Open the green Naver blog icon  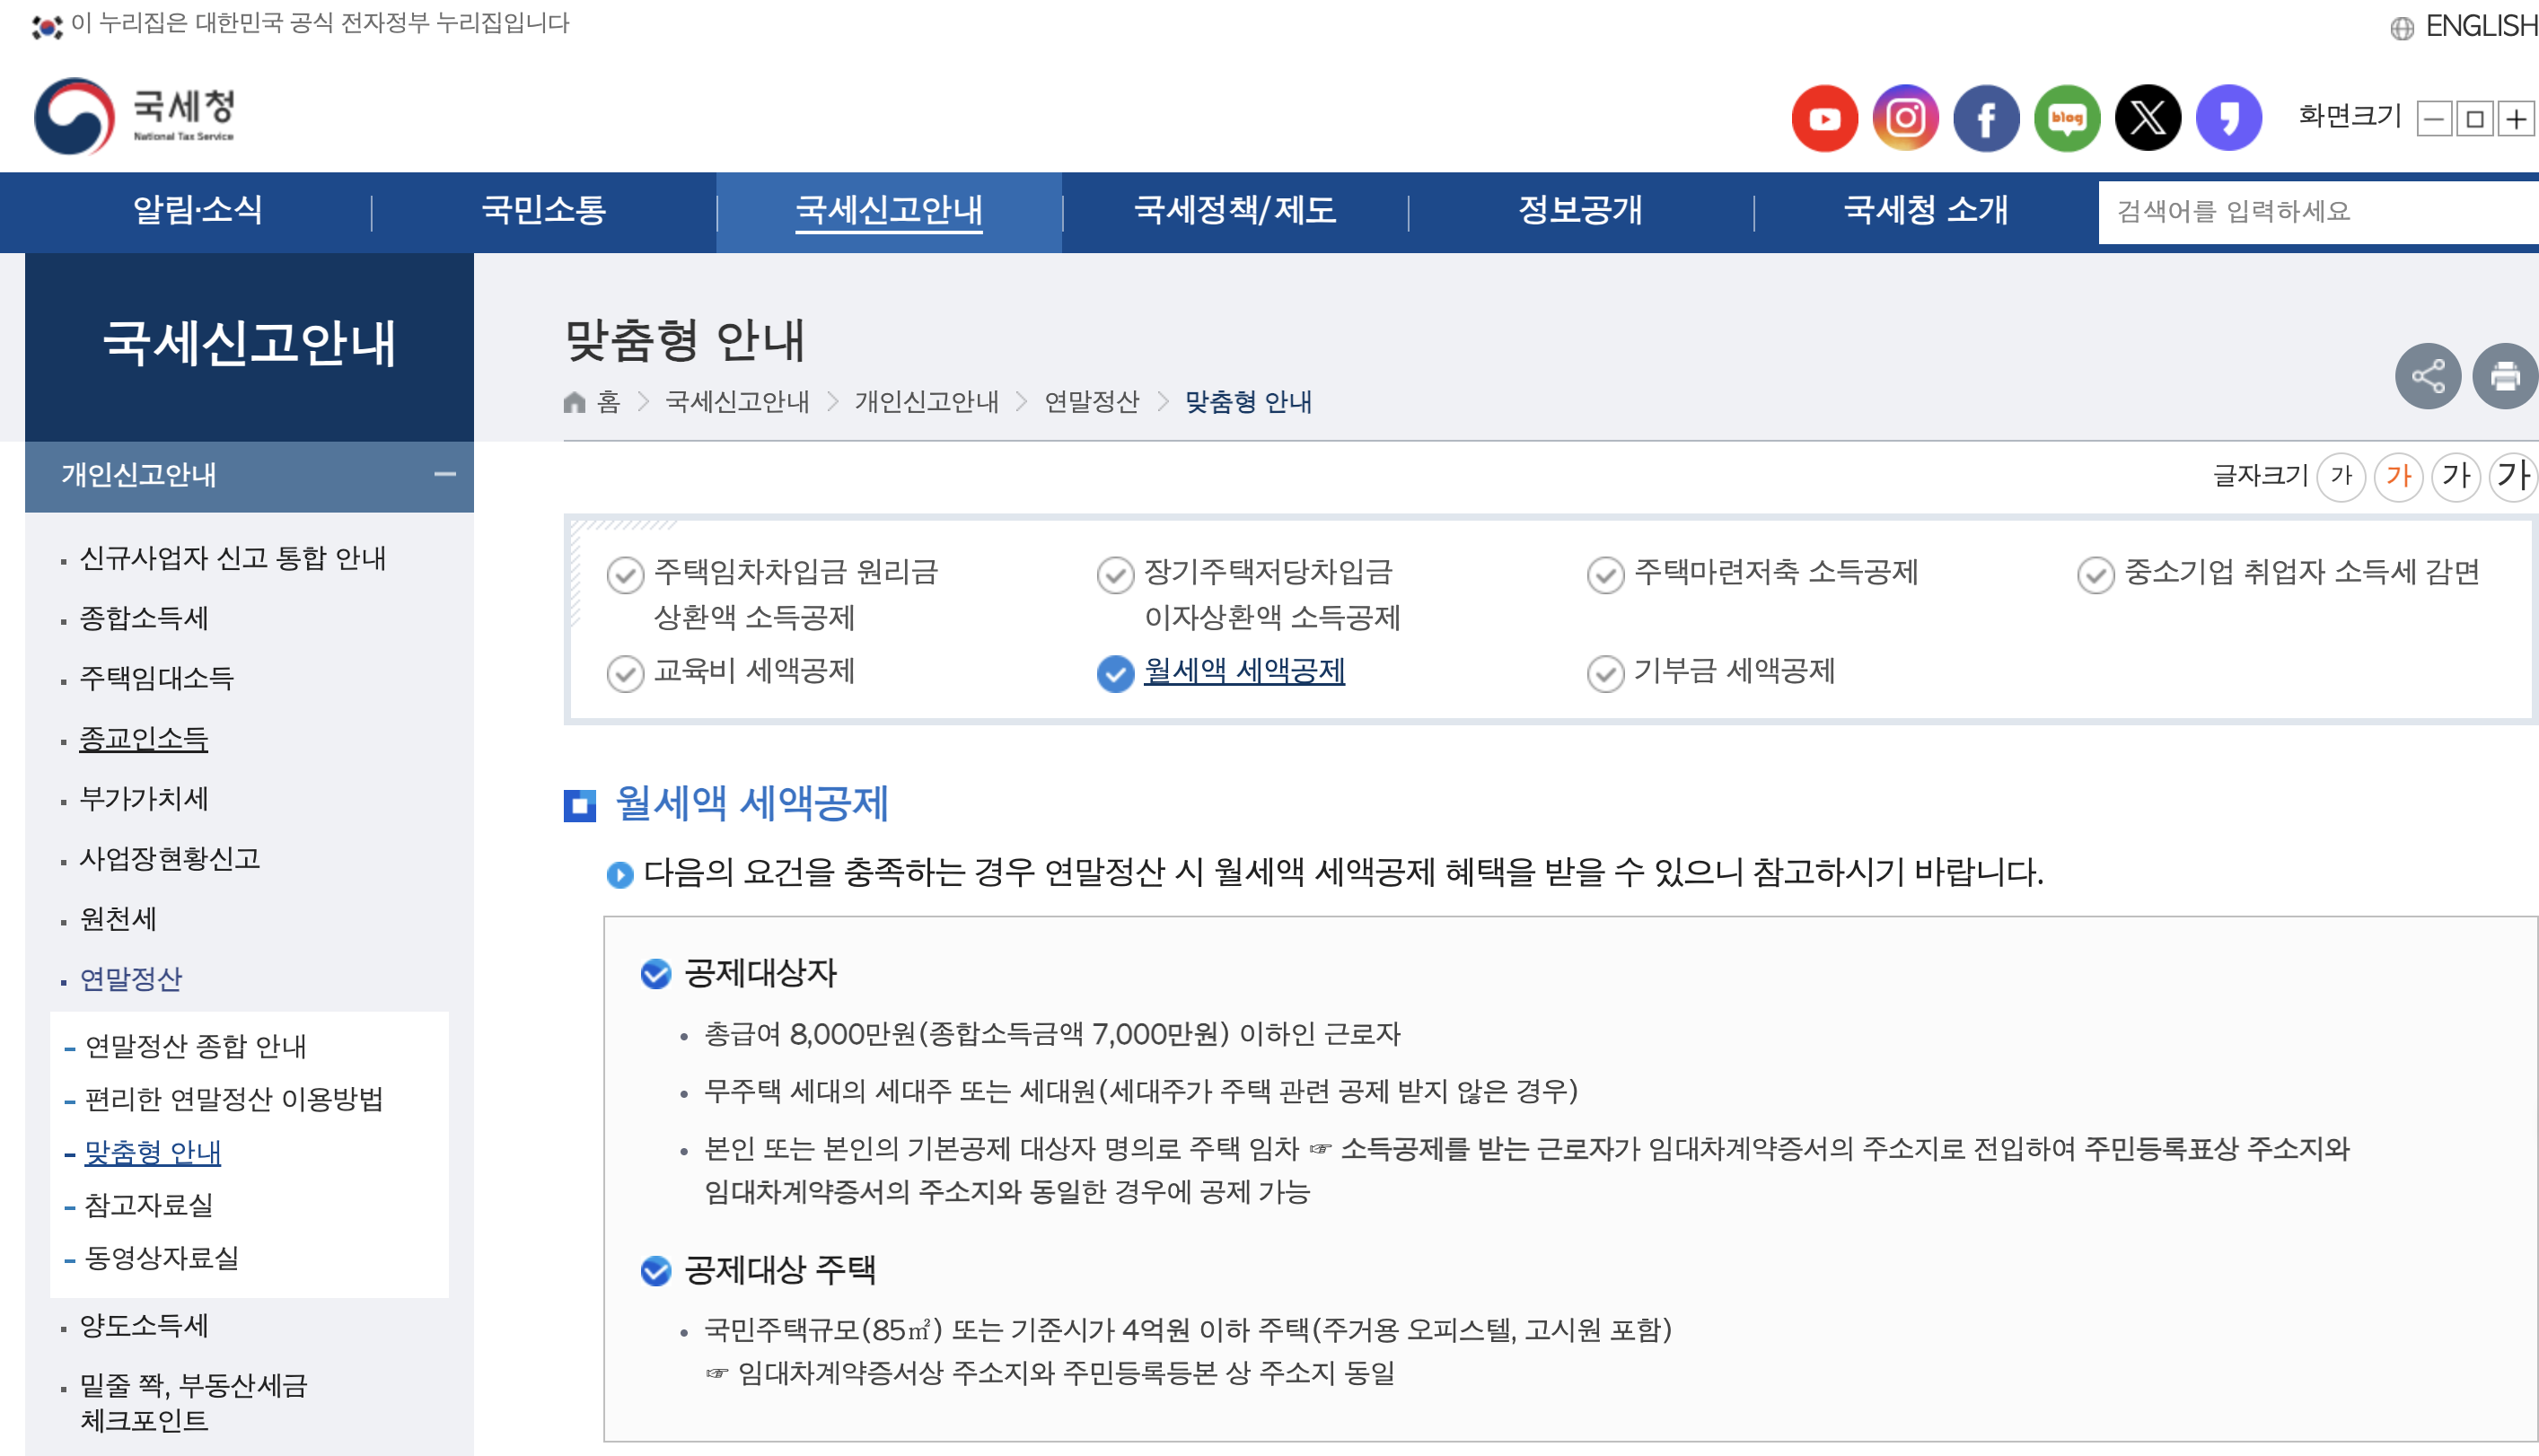pos(2067,118)
